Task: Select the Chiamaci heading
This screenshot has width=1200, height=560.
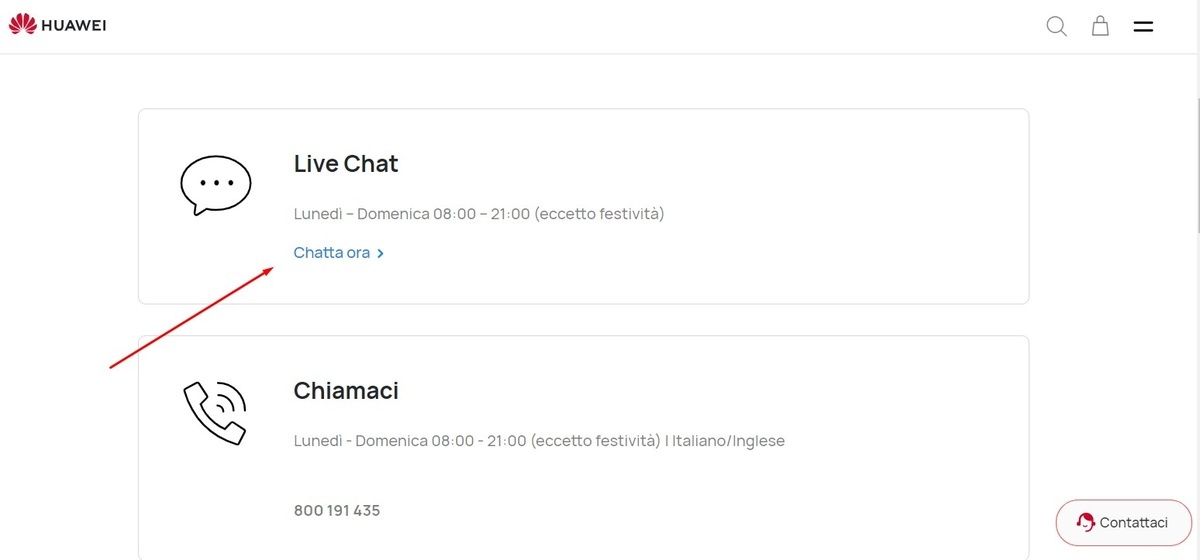Action: [346, 391]
